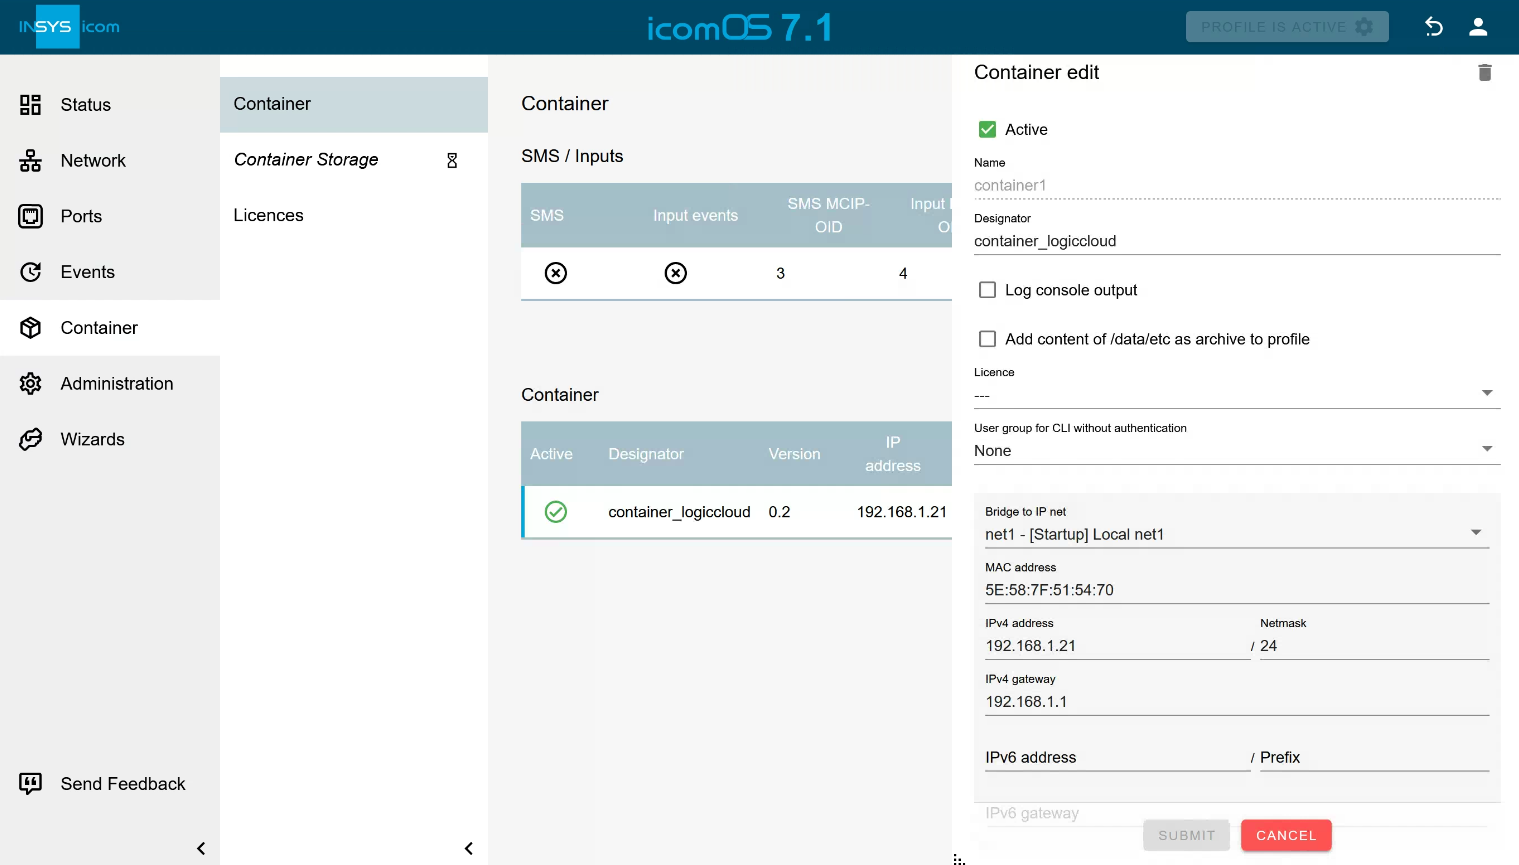Image resolution: width=1519 pixels, height=865 pixels.
Task: Collapse the main sidebar with left chevron
Action: (201, 848)
